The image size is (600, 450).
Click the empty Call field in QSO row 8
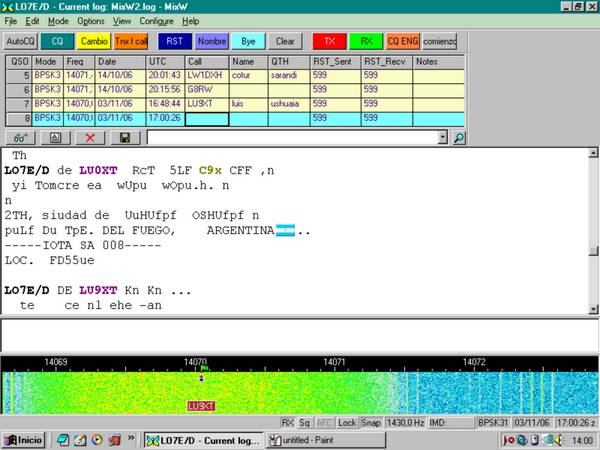pyautogui.click(x=207, y=119)
